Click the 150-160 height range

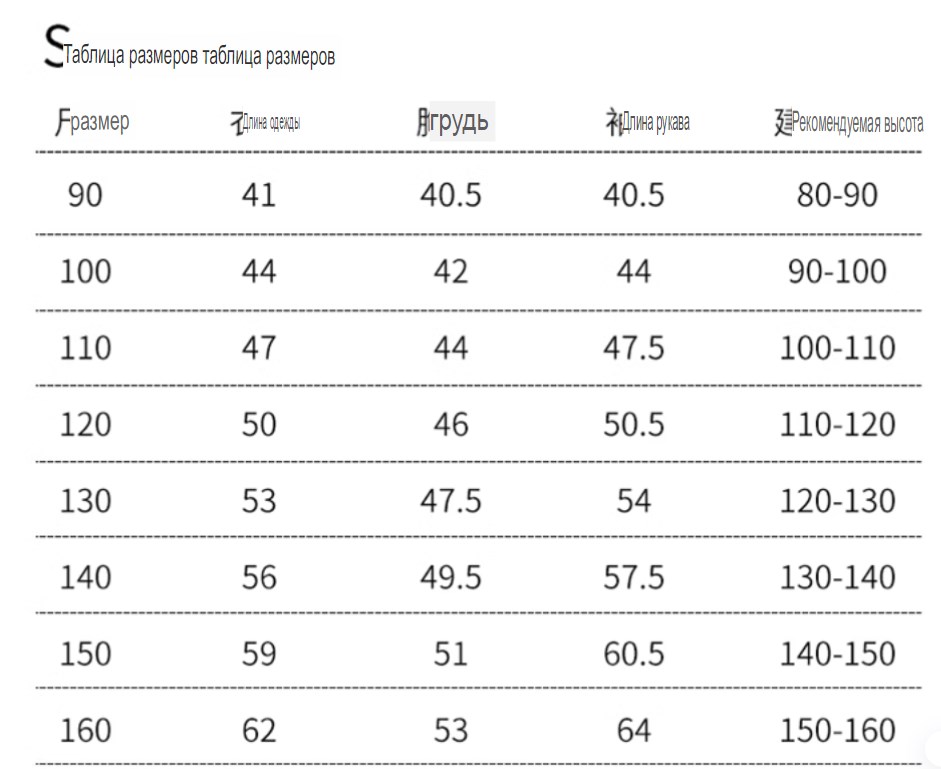coord(837,731)
